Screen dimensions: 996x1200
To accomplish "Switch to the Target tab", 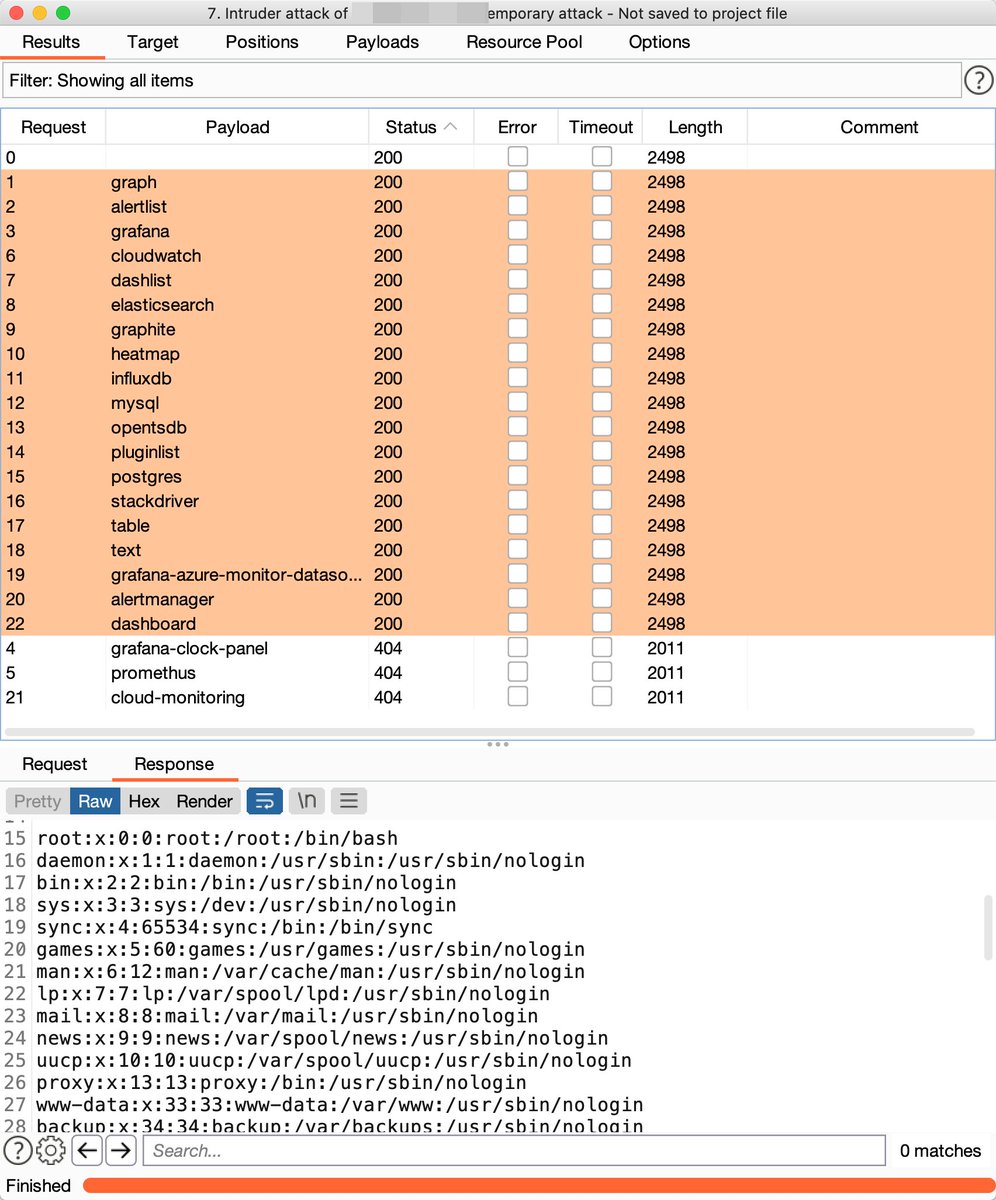I will 153,42.
